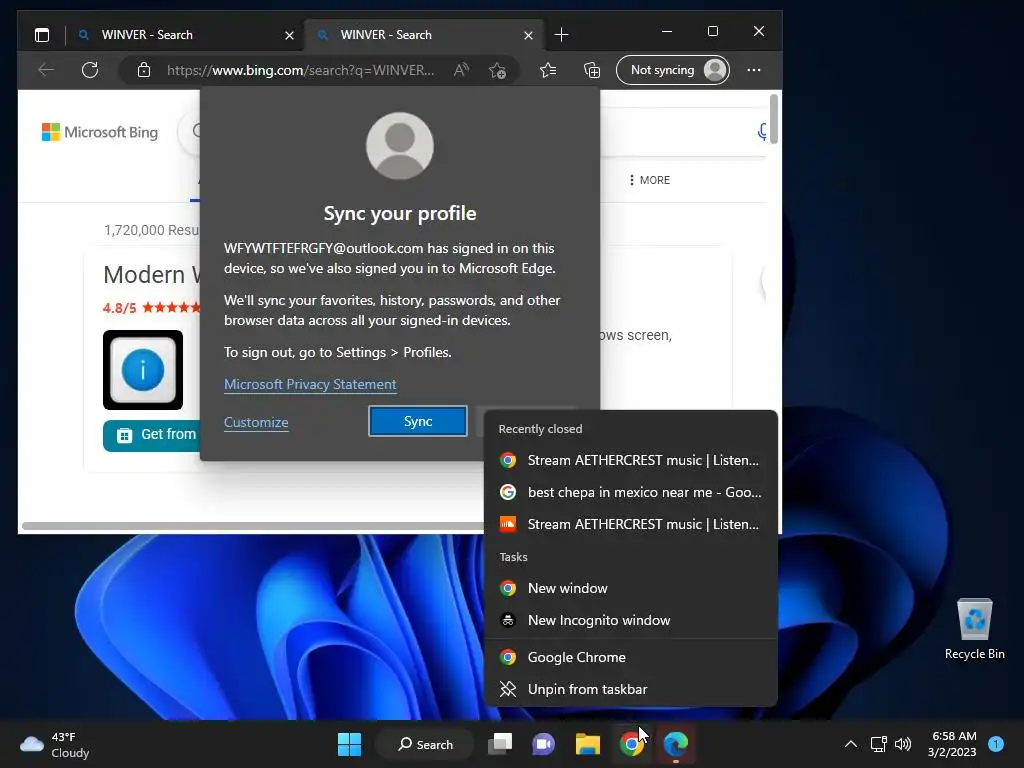
Task: Expand the MORE search options on Bing
Action: pyautogui.click(x=649, y=180)
